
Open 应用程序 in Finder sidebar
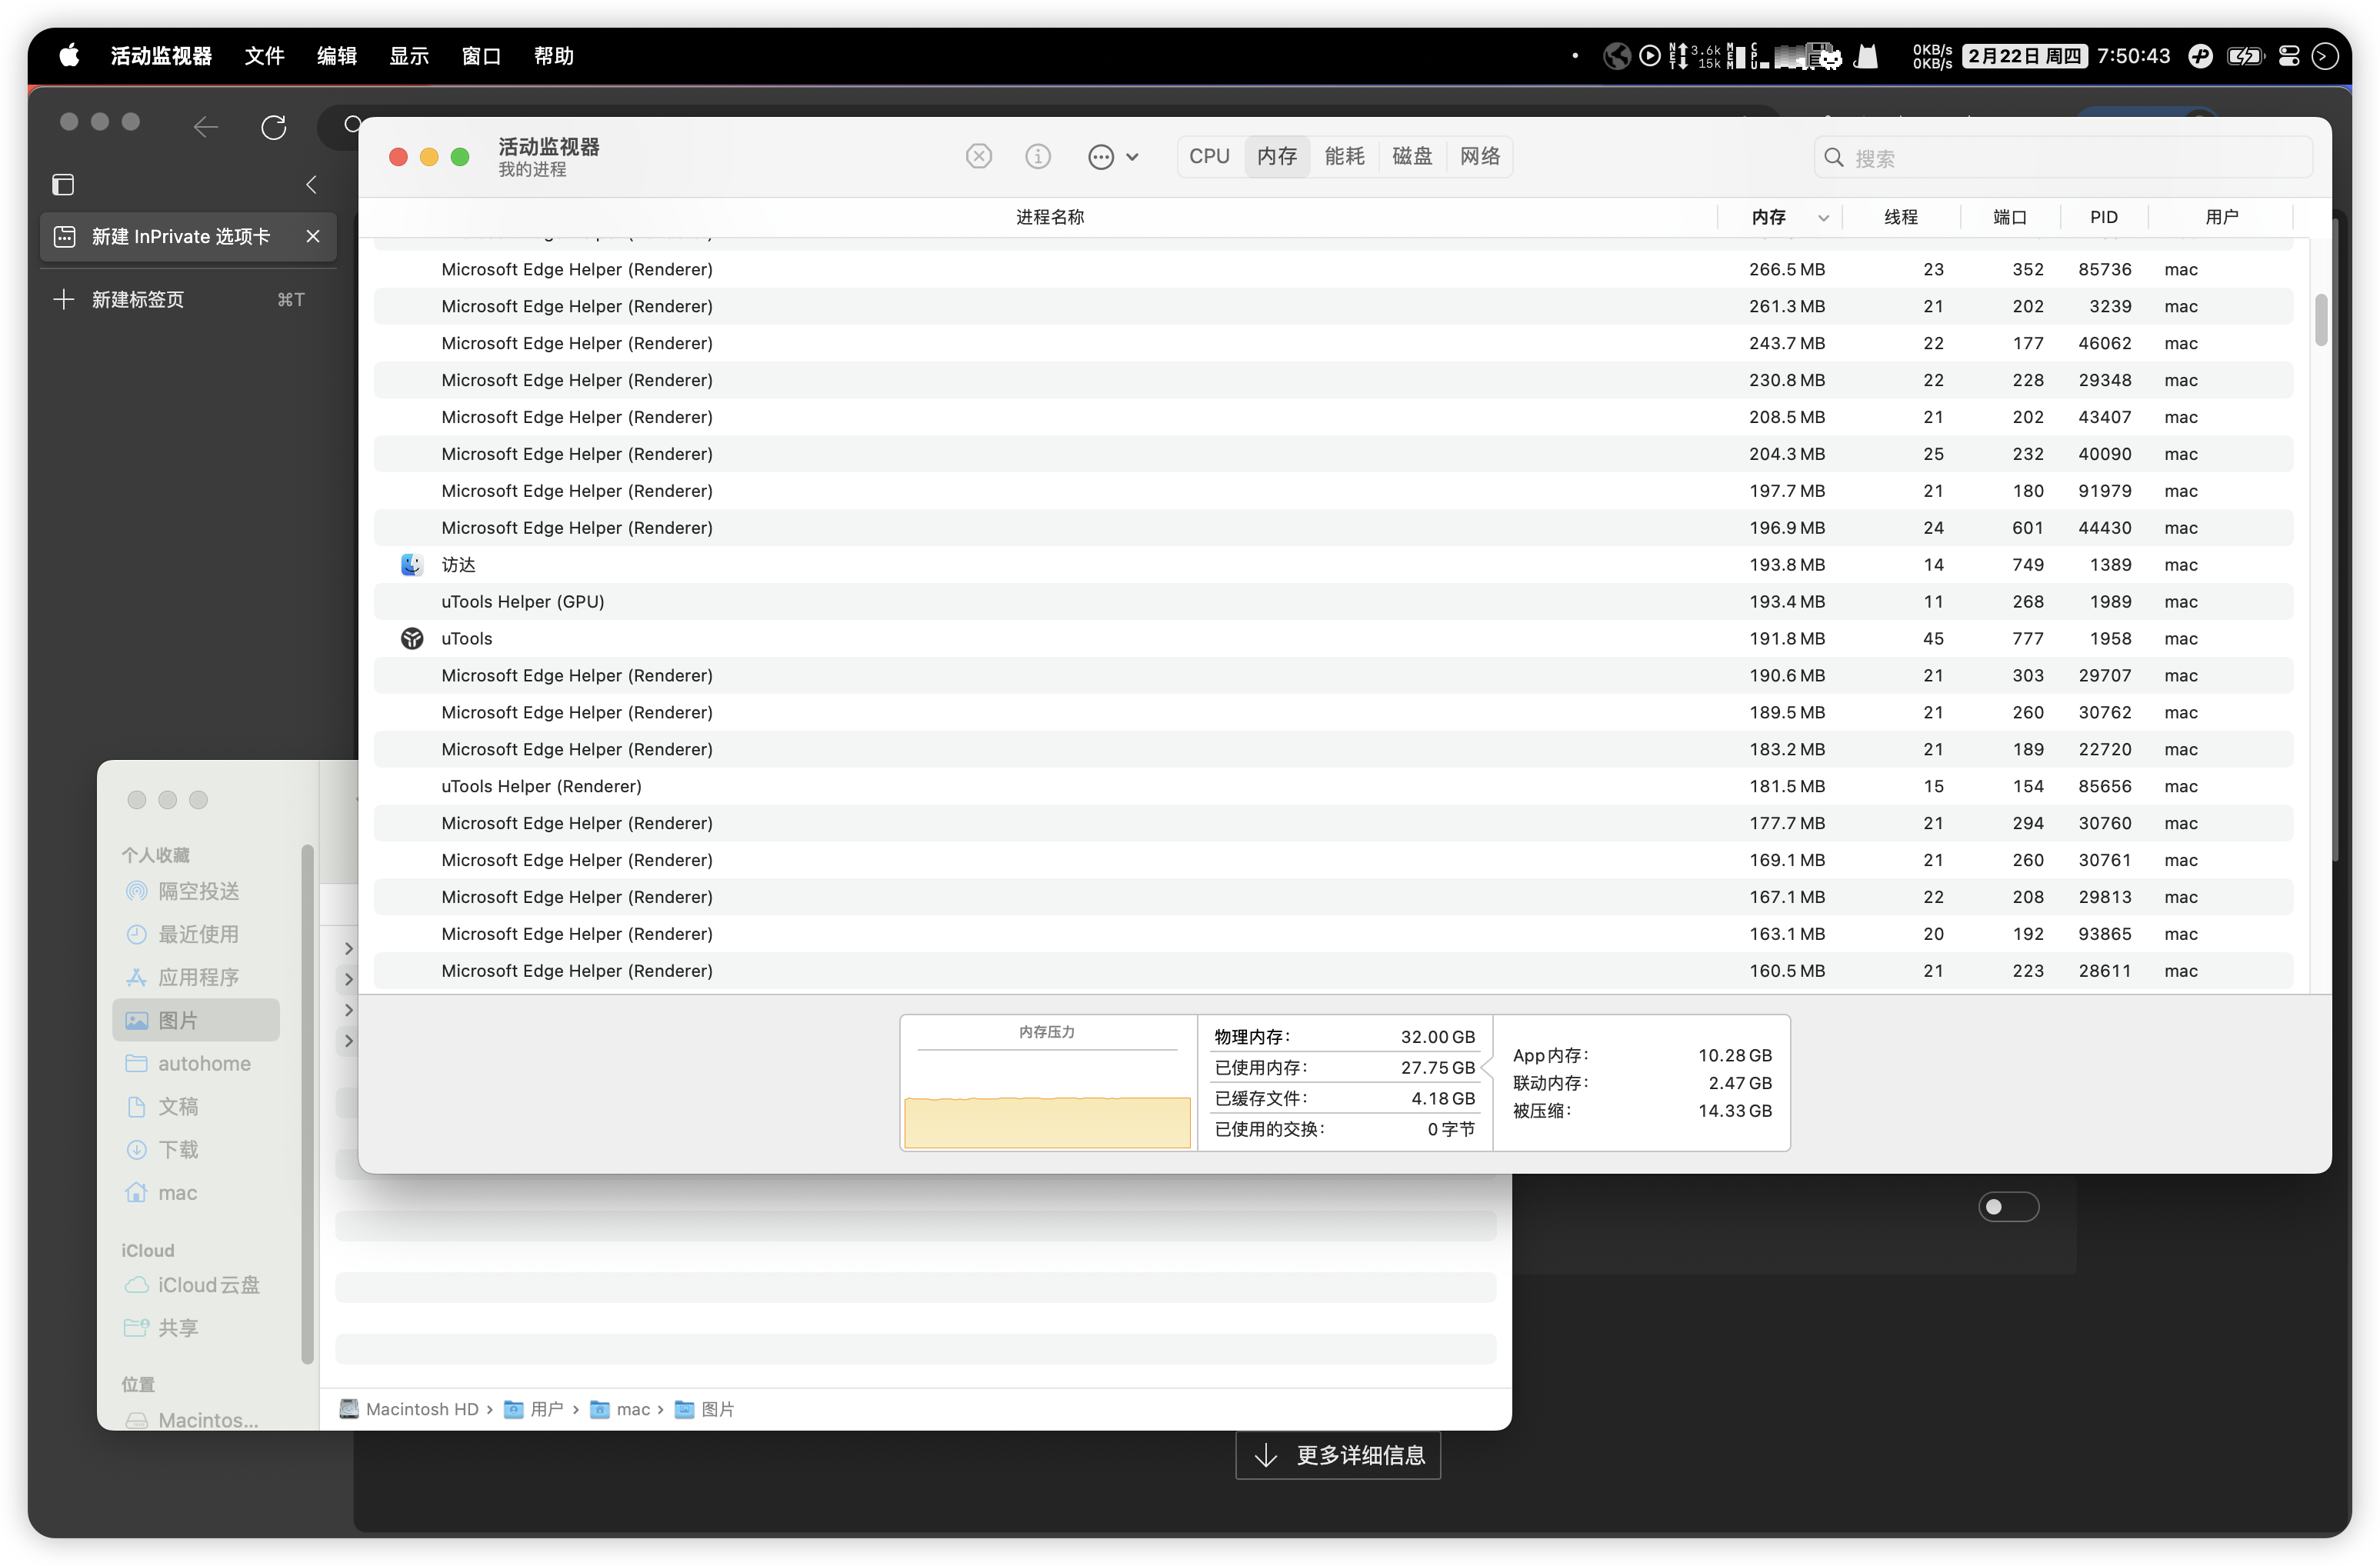[197, 977]
